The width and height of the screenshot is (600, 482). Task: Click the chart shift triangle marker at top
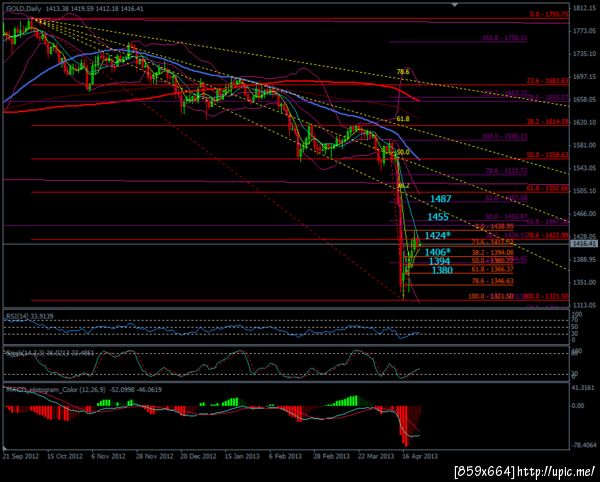pos(454,5)
